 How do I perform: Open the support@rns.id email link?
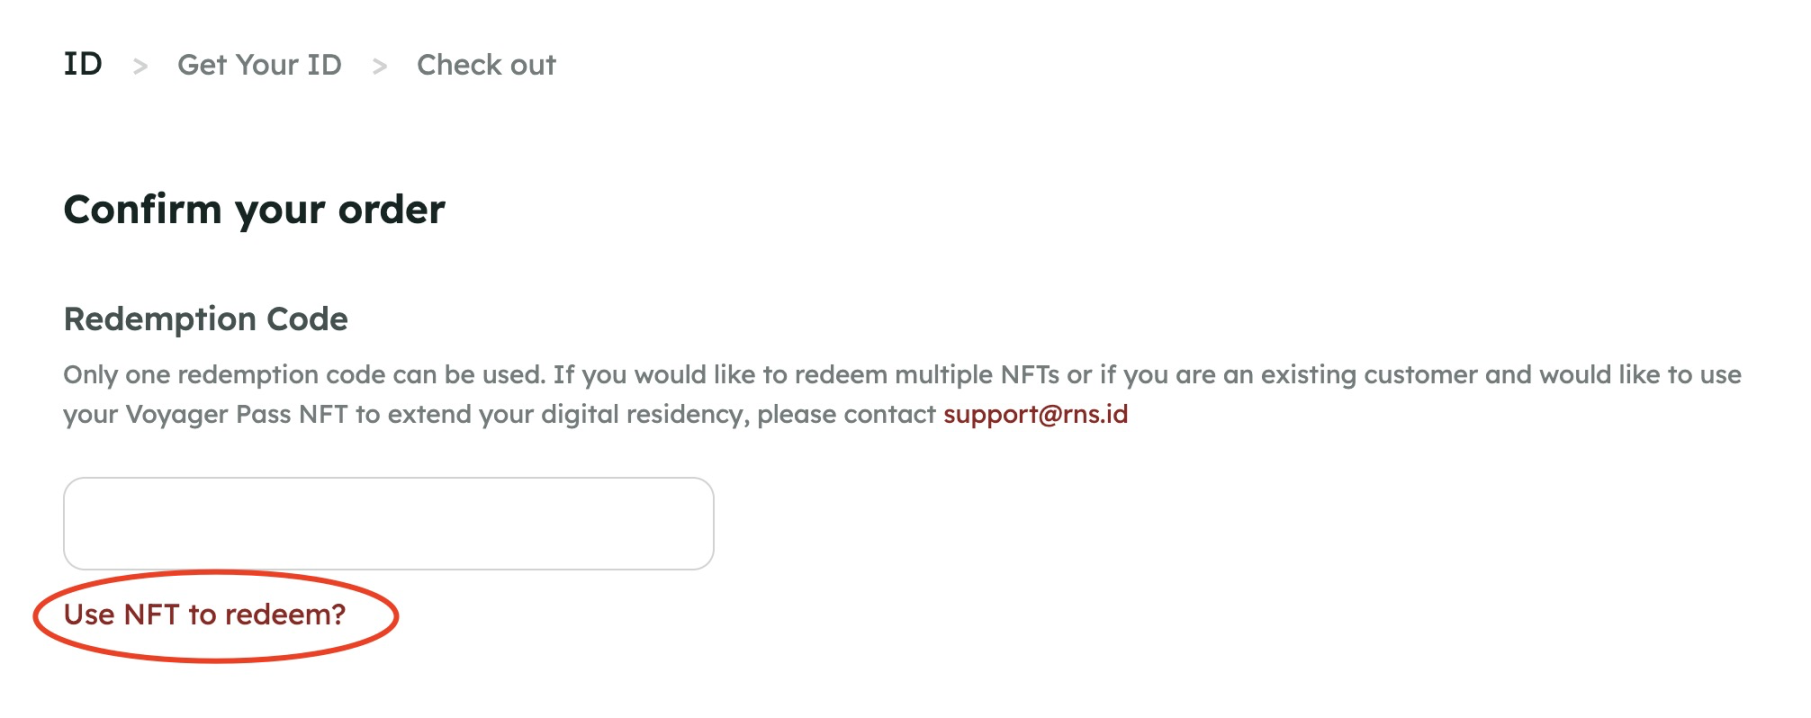[x=1035, y=414]
